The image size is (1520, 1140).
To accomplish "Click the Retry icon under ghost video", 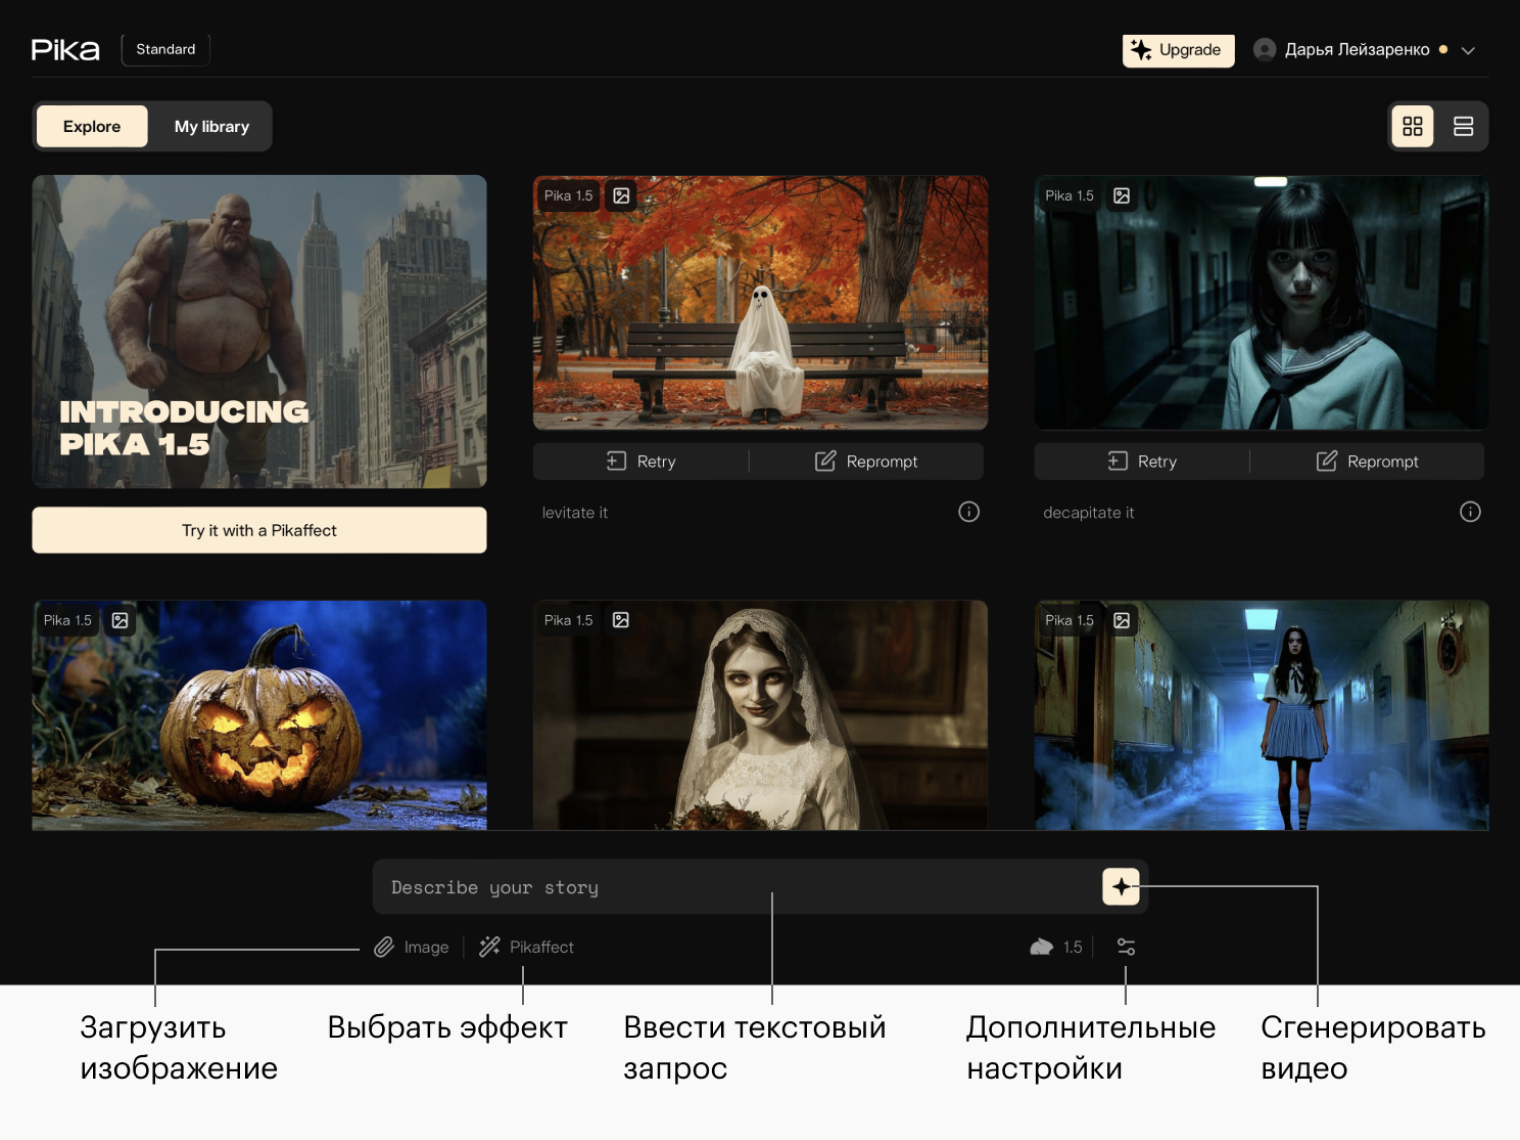I will (x=616, y=461).
